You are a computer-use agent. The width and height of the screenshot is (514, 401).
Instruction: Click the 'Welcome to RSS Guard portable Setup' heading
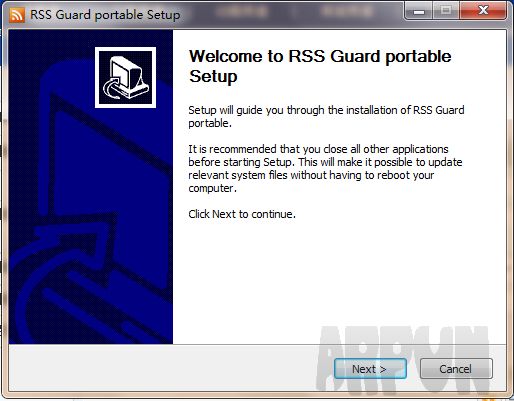click(x=320, y=66)
